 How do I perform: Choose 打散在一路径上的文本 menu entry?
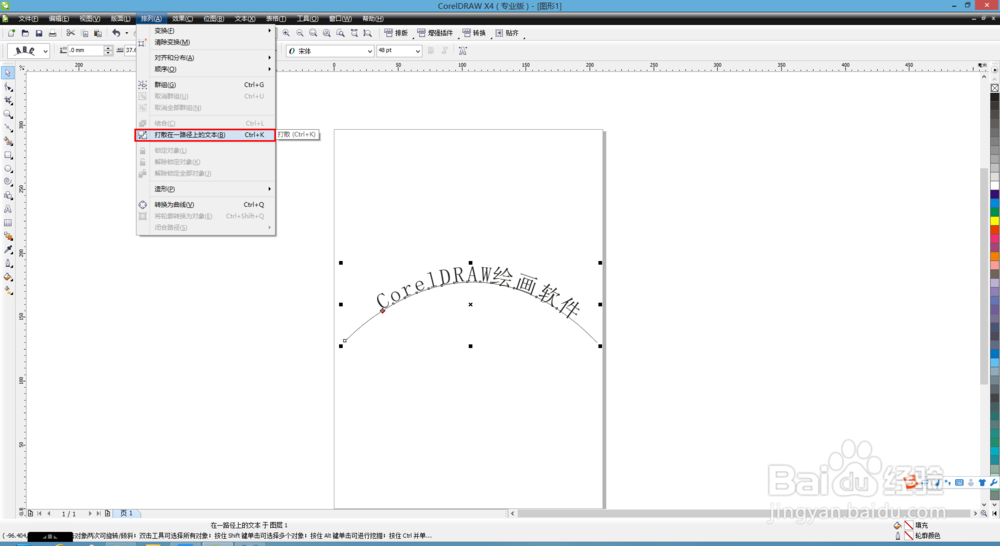click(x=205, y=135)
